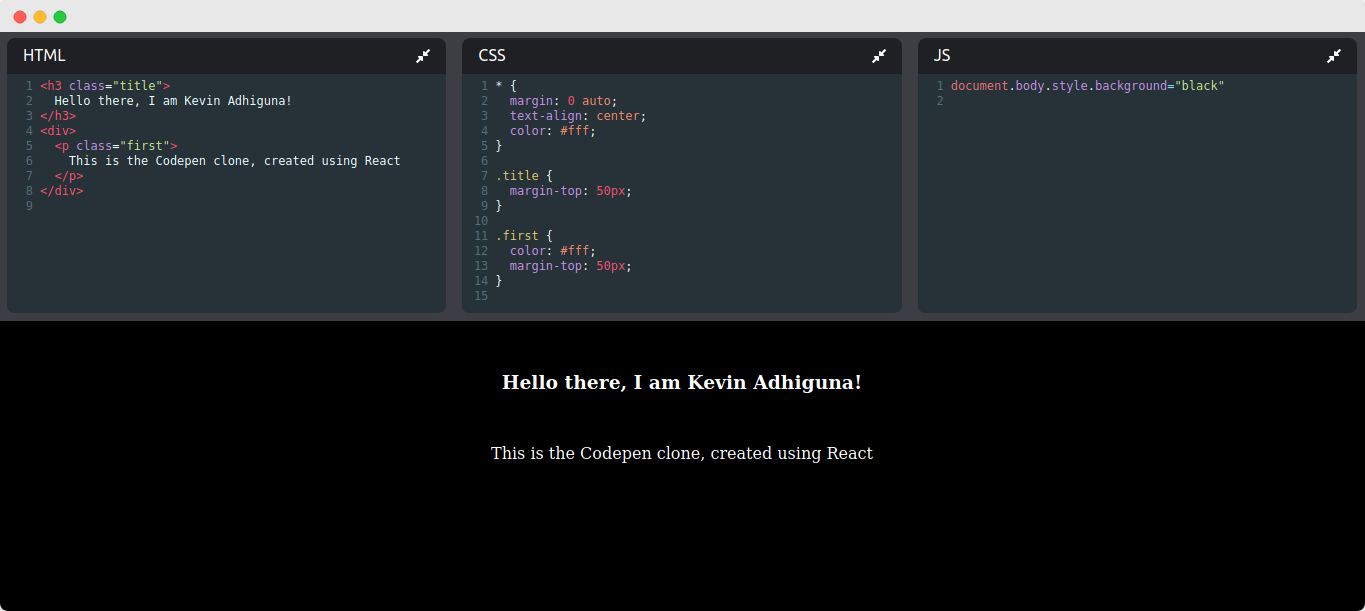The width and height of the screenshot is (1365, 611).
Task: Collapse the HTML editor panel
Action: (423, 56)
